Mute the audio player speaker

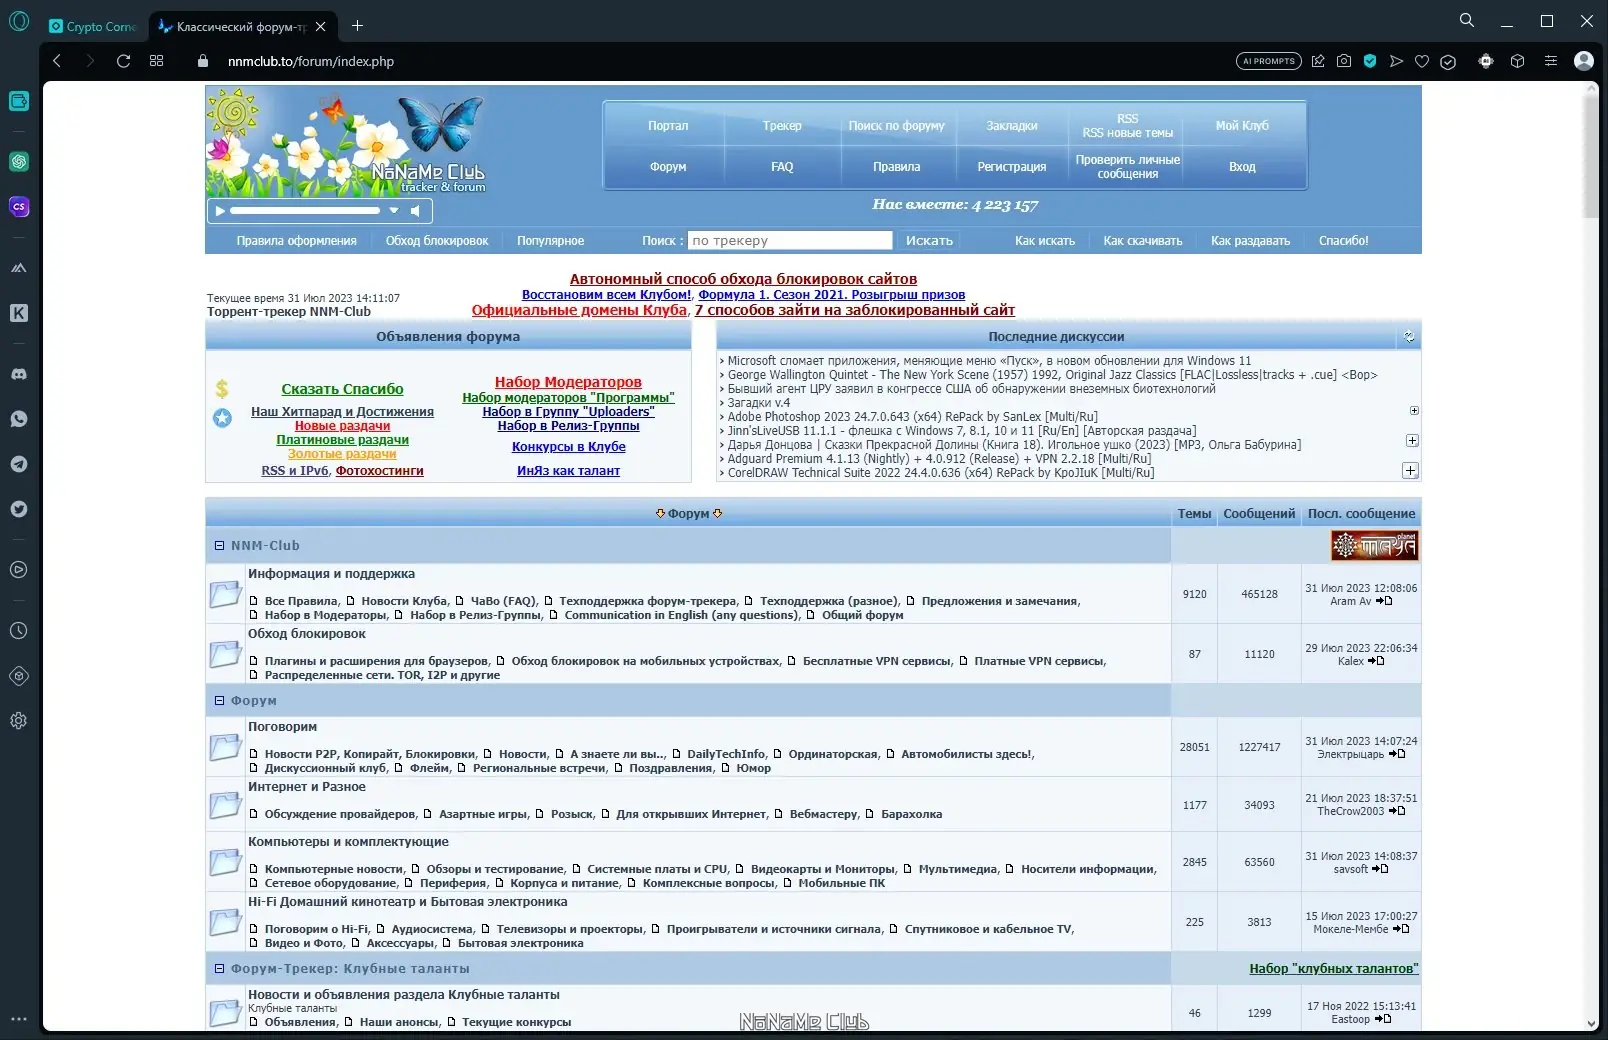click(416, 210)
